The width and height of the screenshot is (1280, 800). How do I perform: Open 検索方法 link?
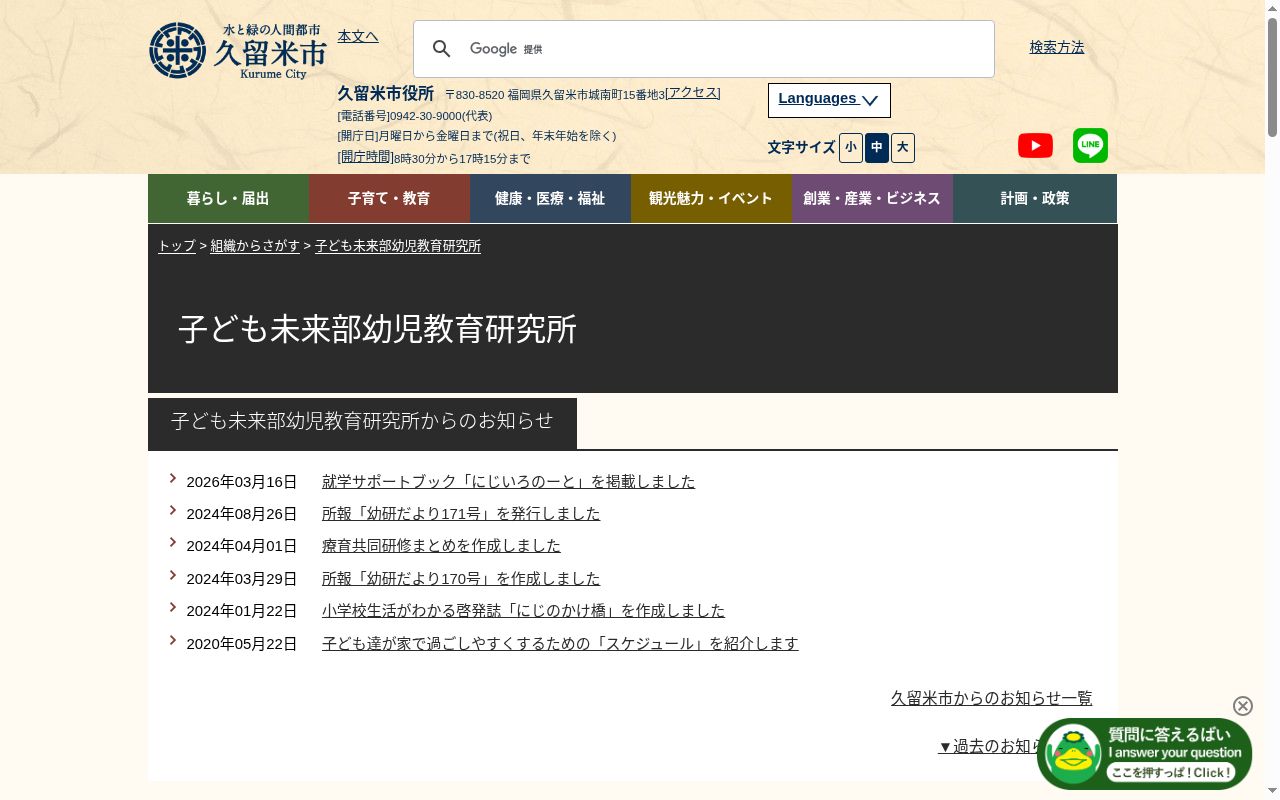[x=1057, y=47]
